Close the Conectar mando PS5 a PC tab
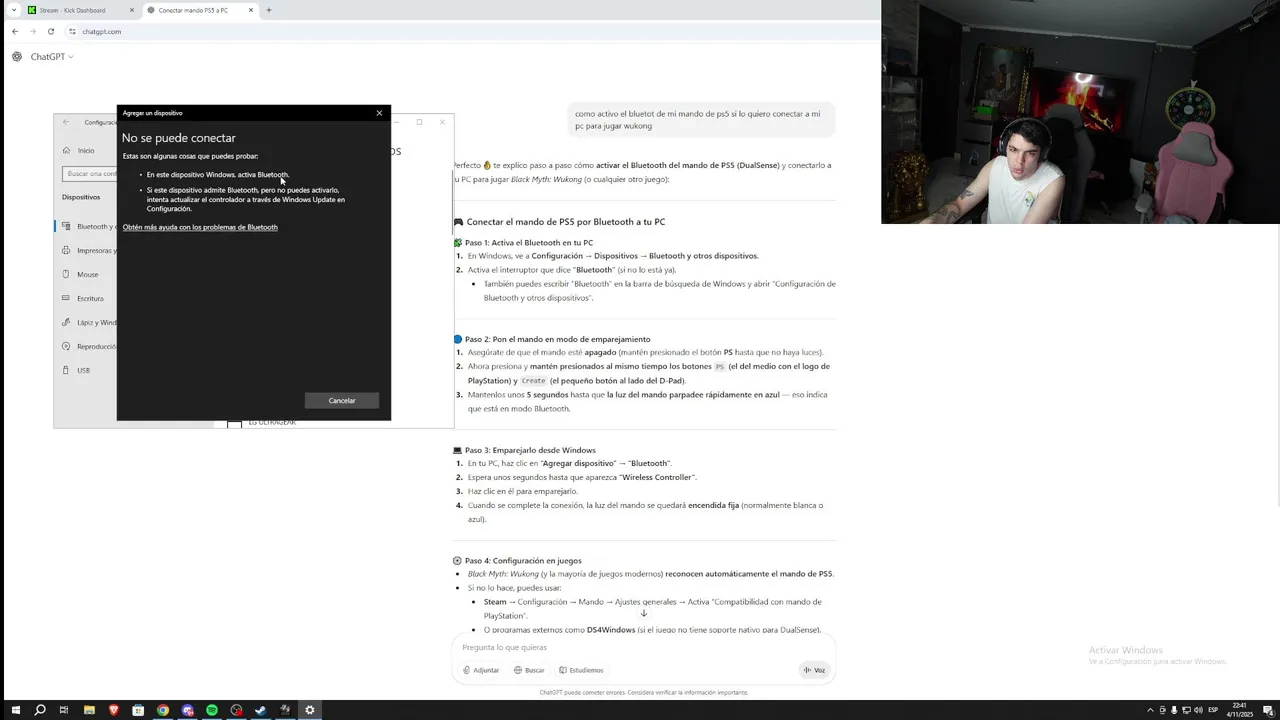The width and height of the screenshot is (1280, 720). 249,10
